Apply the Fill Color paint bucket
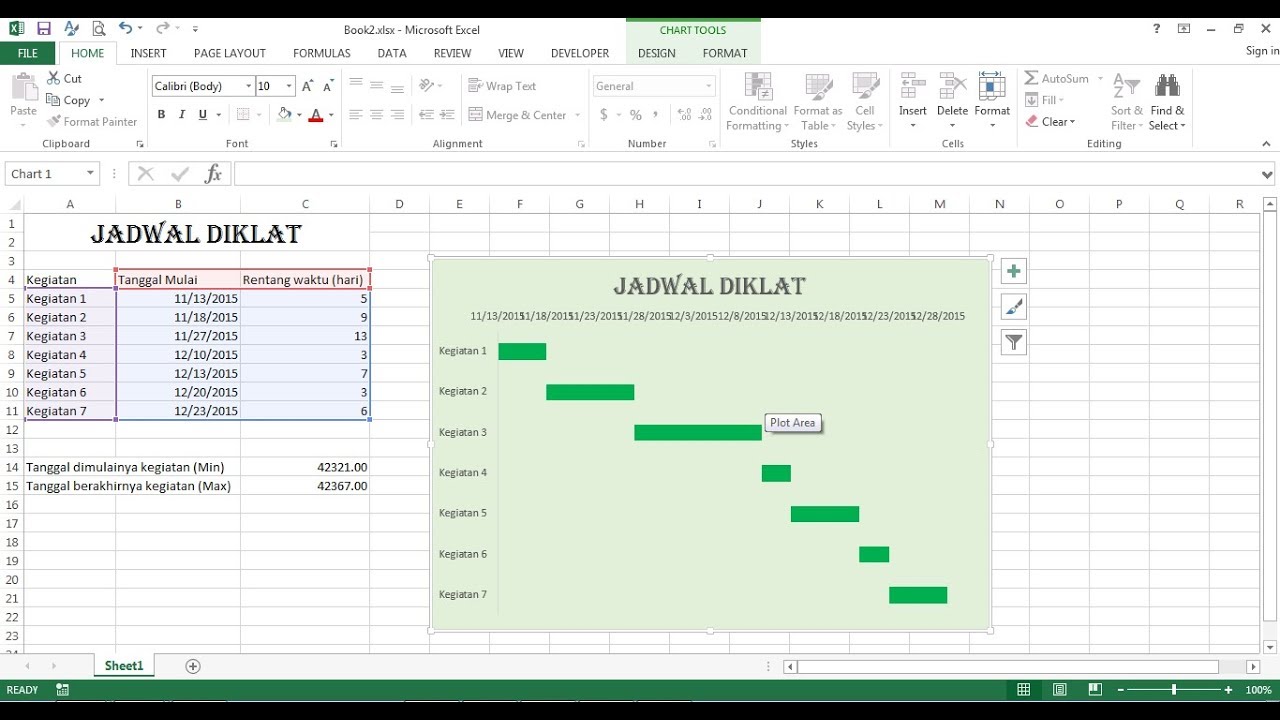 pyautogui.click(x=284, y=115)
